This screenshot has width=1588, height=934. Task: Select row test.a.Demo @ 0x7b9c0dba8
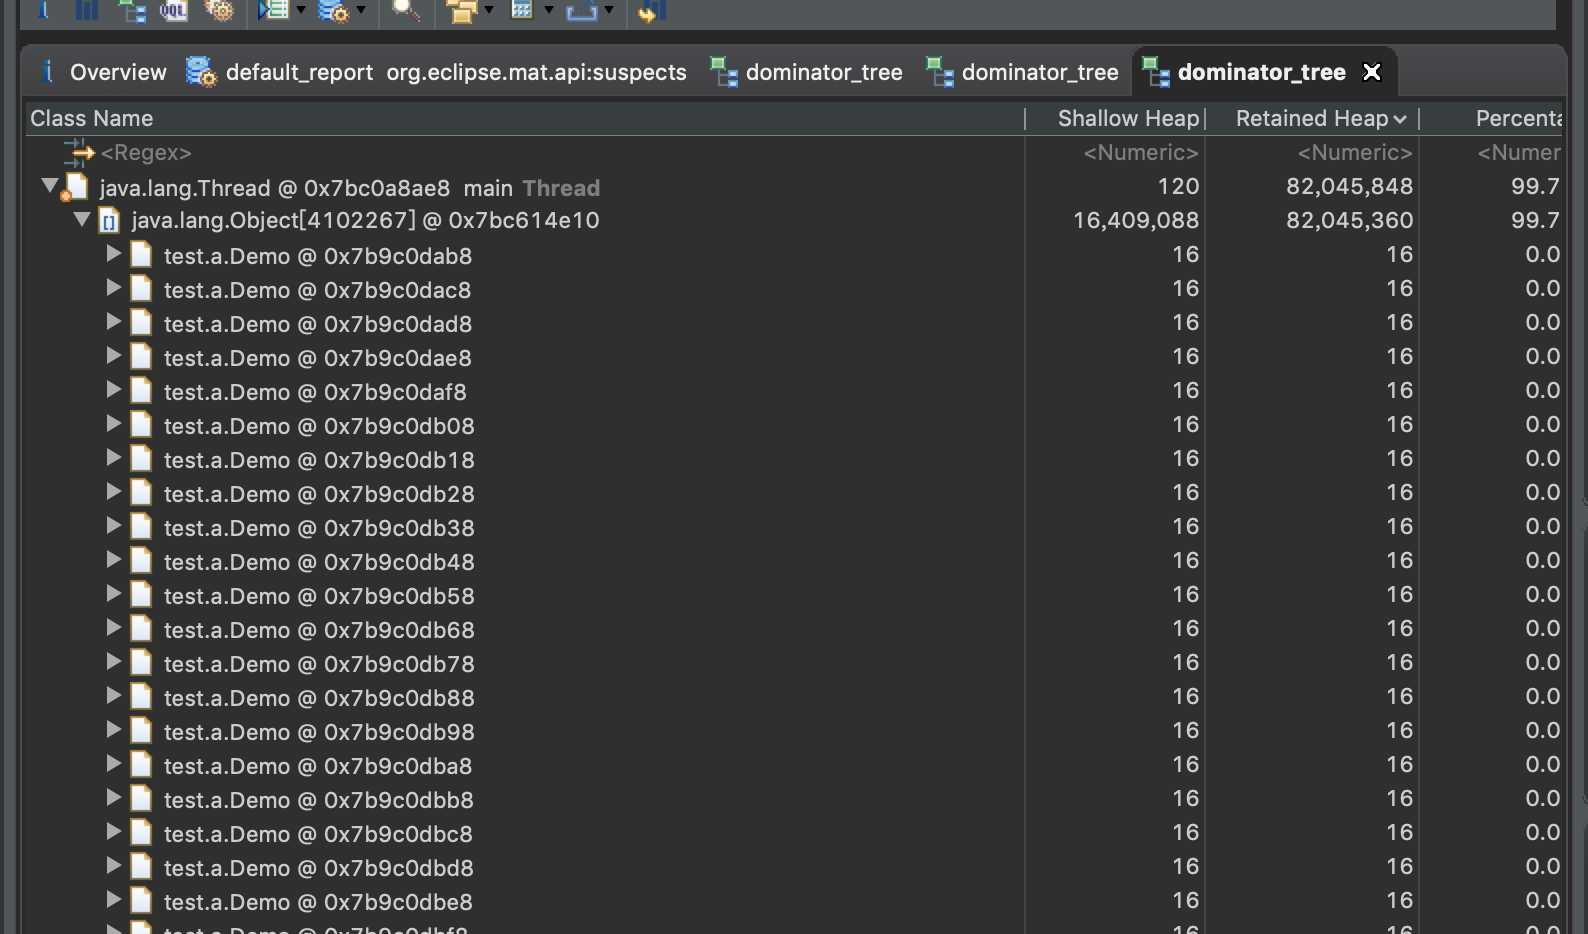click(793, 766)
